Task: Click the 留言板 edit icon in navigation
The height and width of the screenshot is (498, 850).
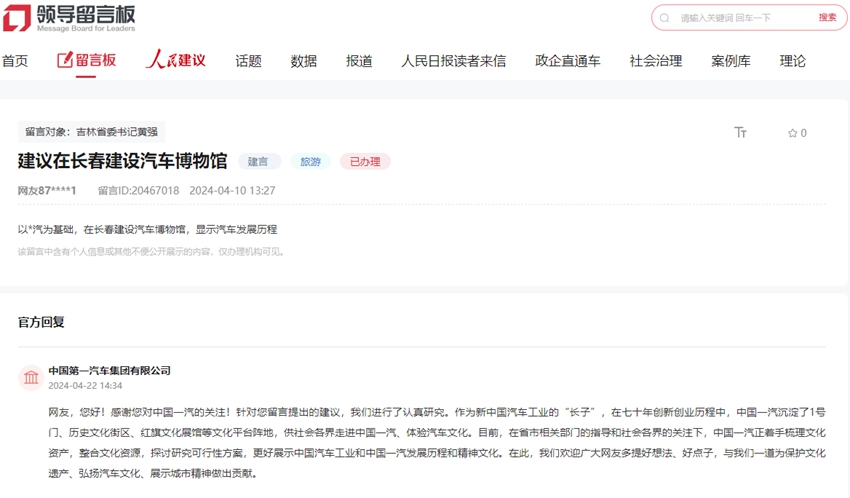Action: click(65, 60)
